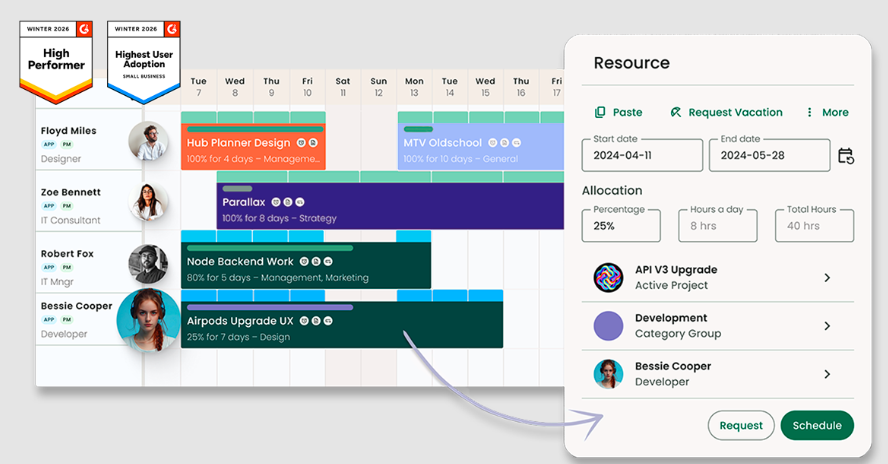Click the green Schedule button

(x=817, y=425)
